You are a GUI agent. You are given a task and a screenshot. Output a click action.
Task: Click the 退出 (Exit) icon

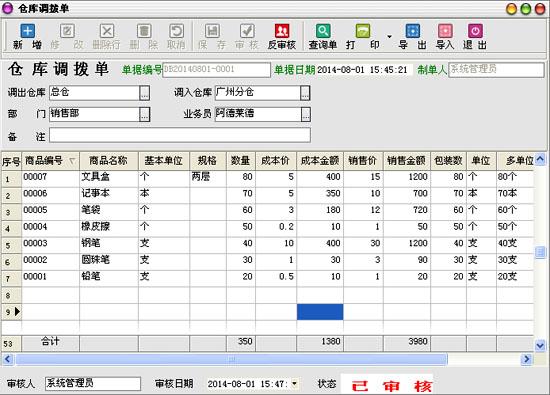475,31
